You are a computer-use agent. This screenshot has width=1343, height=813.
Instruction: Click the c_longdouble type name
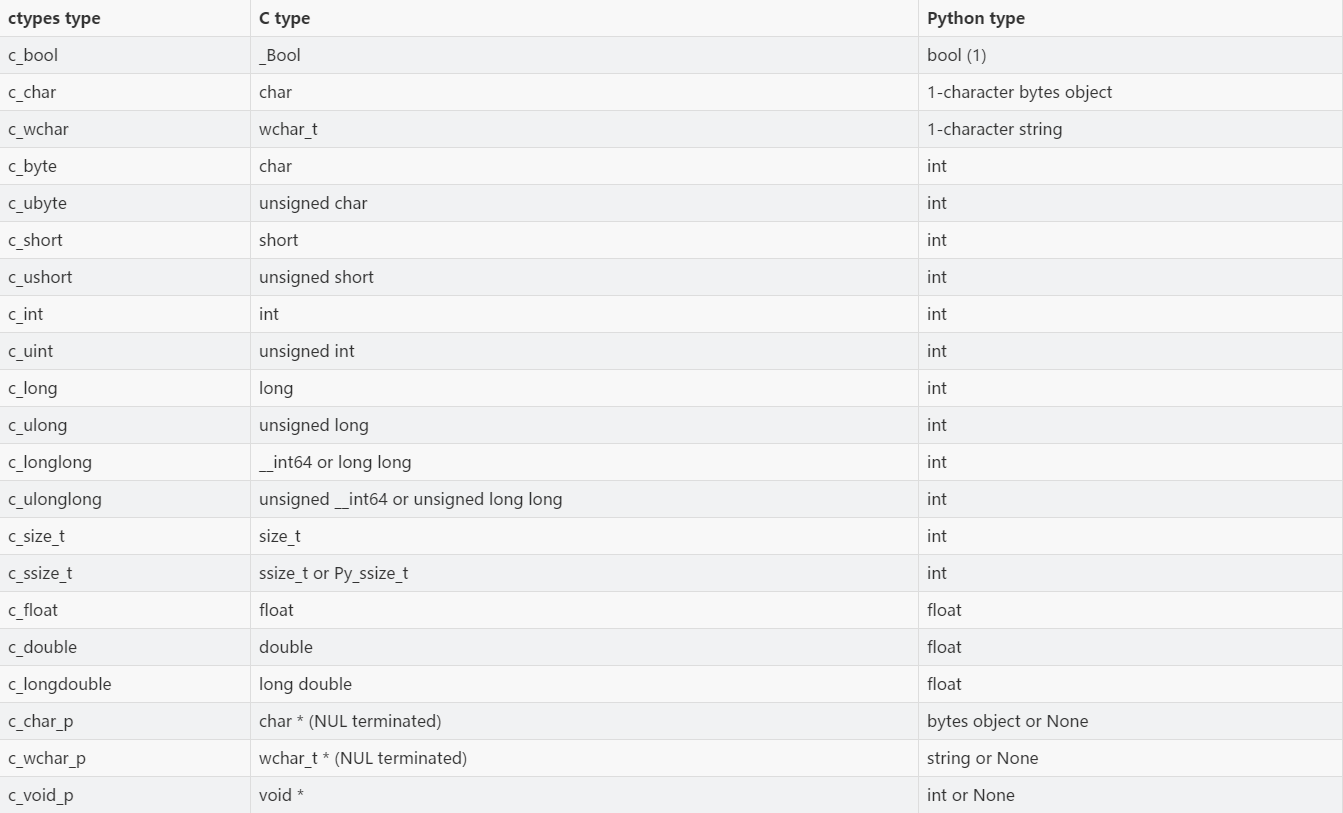click(x=59, y=684)
